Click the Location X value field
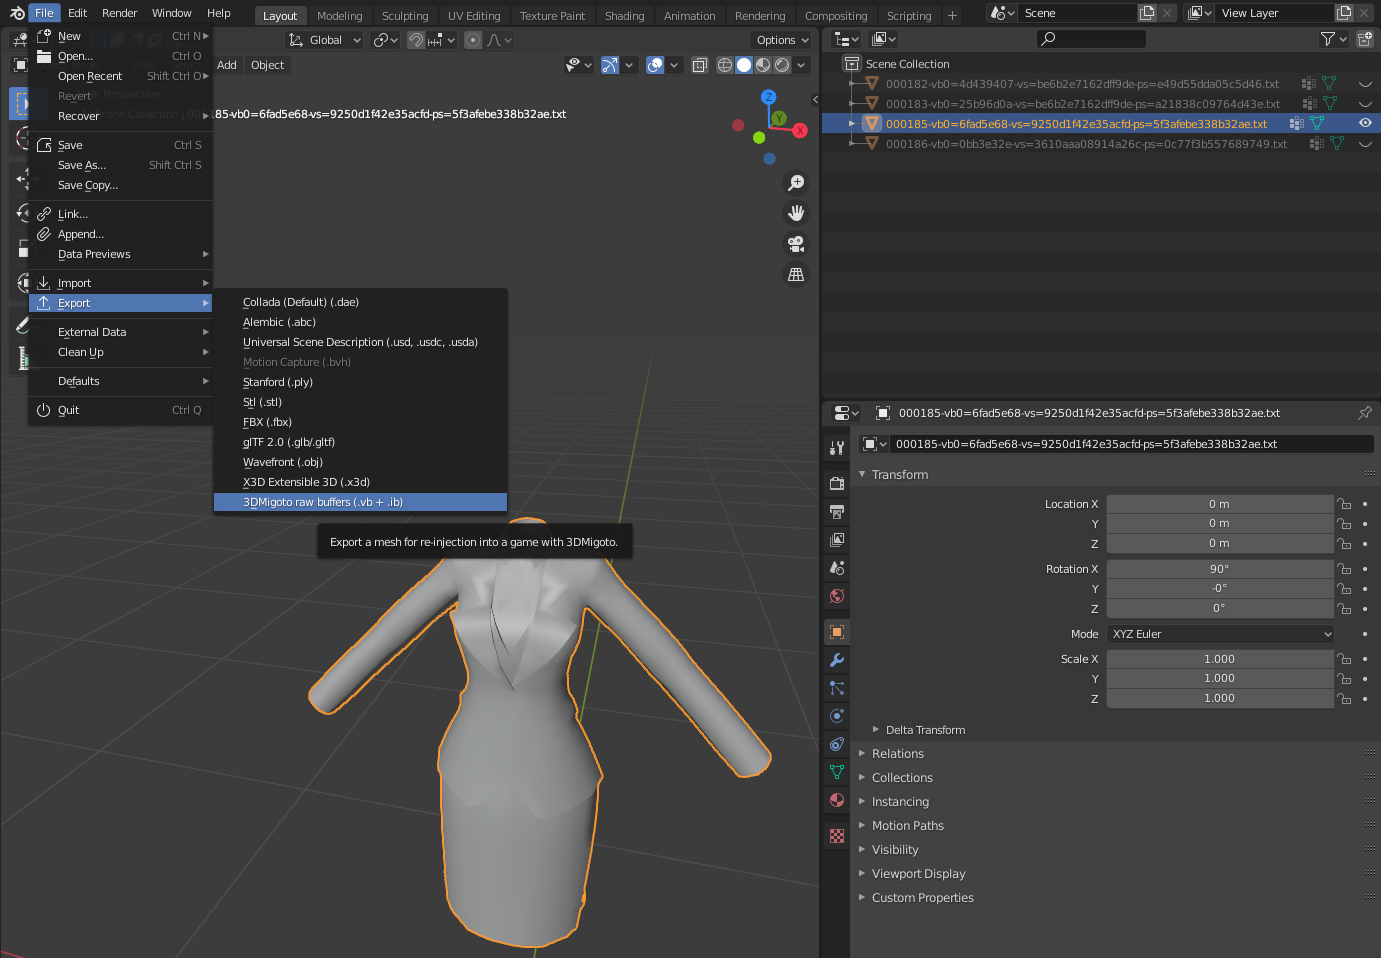Screen dimensions: 1381x958 tap(1220, 504)
